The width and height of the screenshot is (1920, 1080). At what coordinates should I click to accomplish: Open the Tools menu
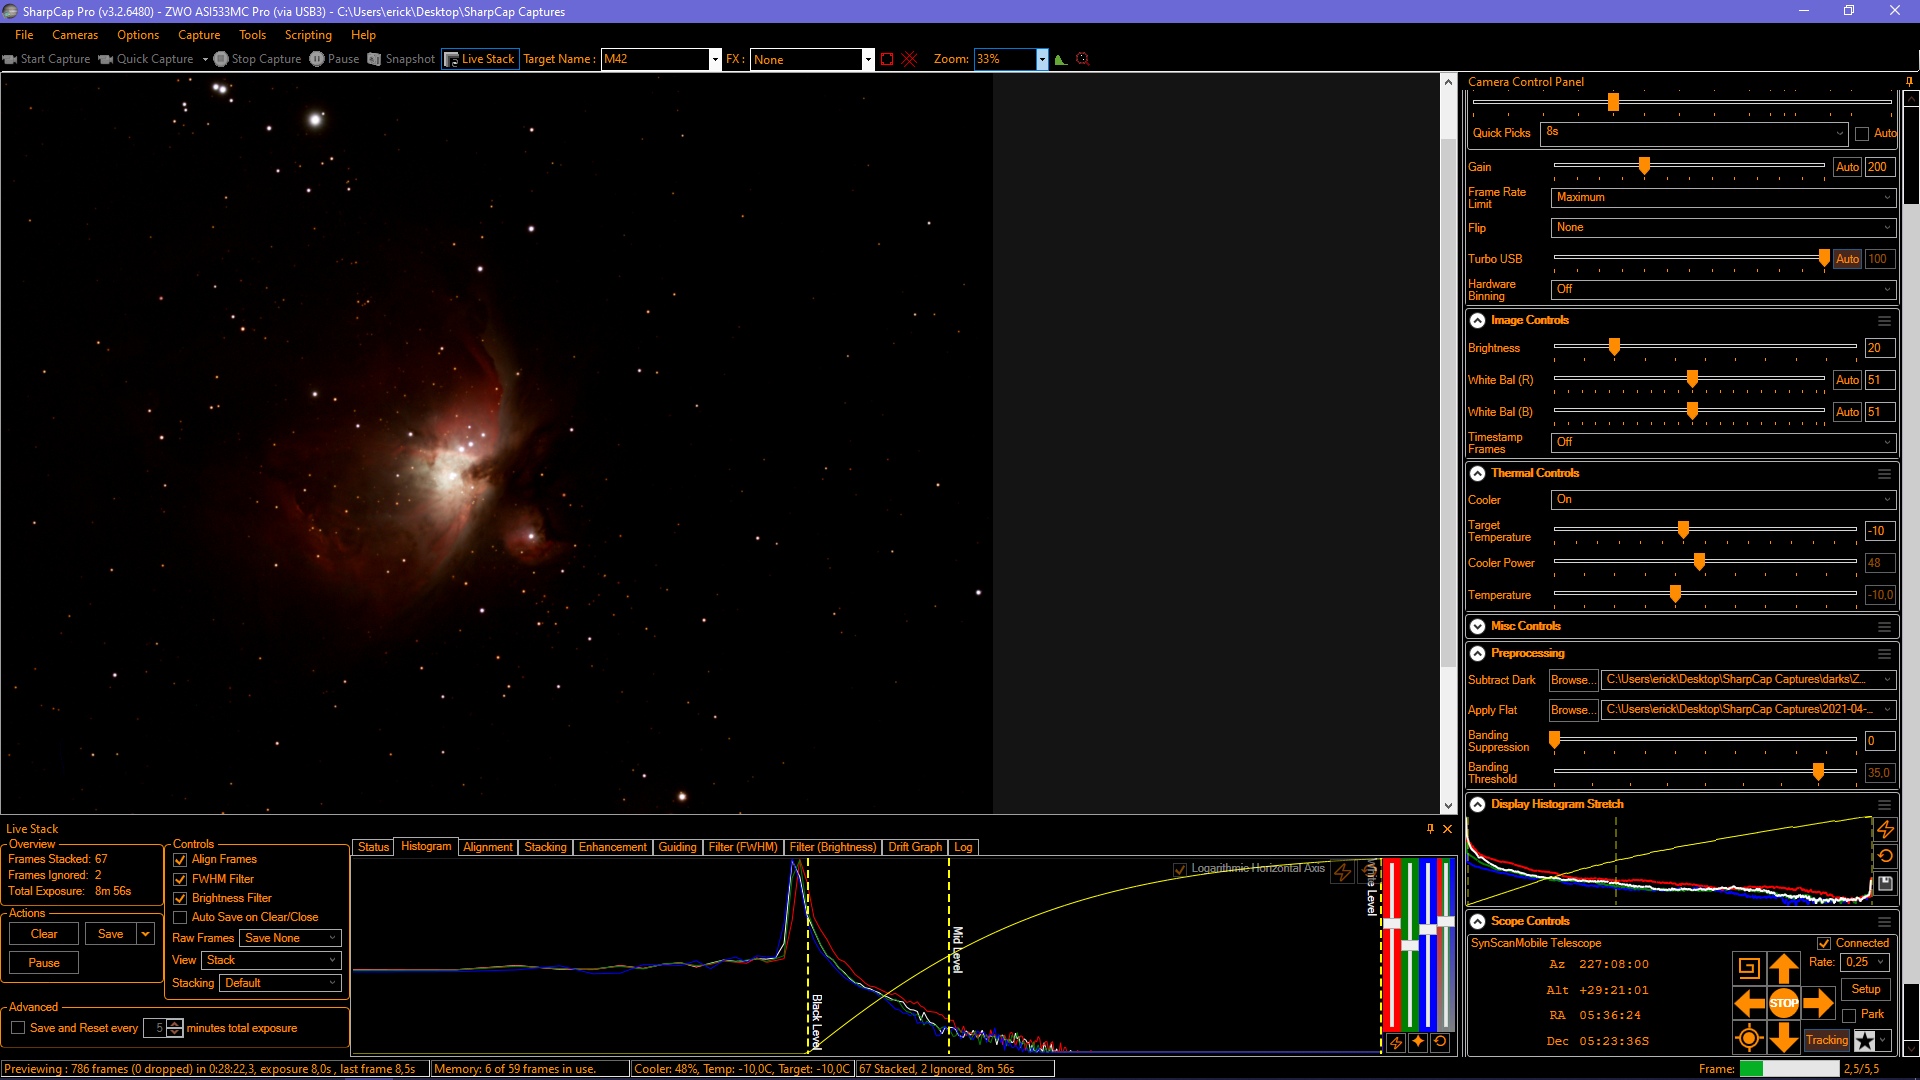coord(252,35)
